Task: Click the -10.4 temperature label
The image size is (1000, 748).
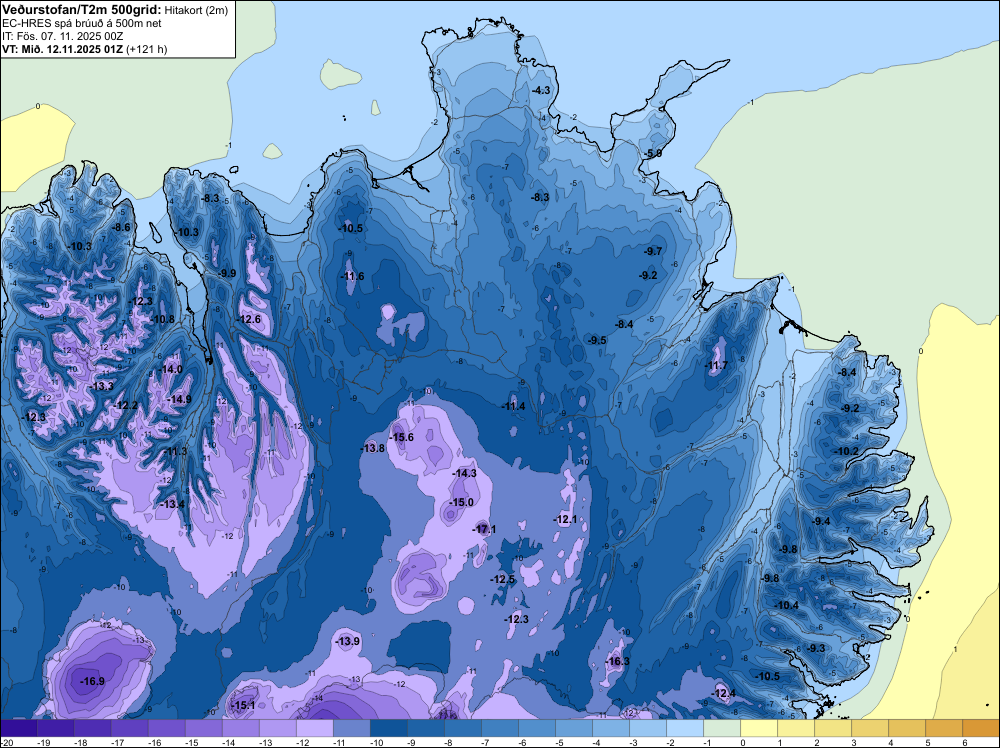Action: [787, 606]
